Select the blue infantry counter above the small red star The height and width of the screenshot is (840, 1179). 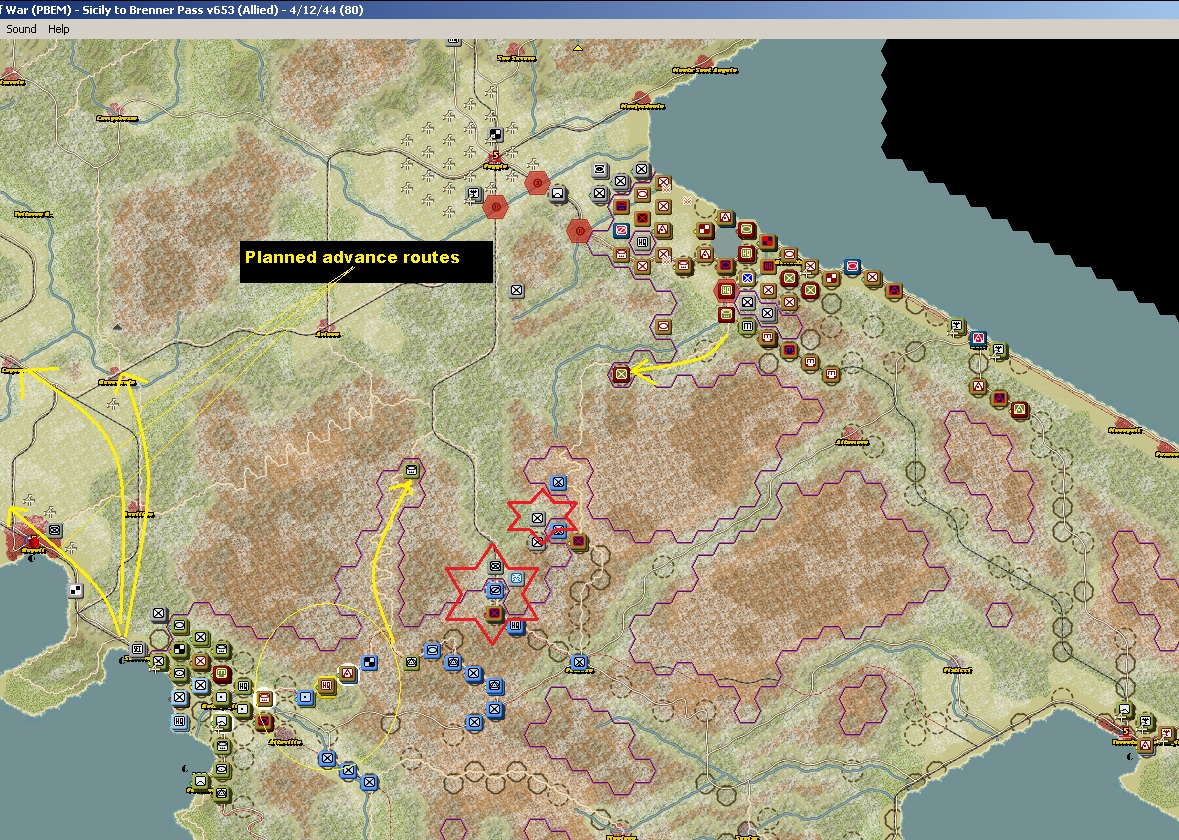tap(558, 482)
